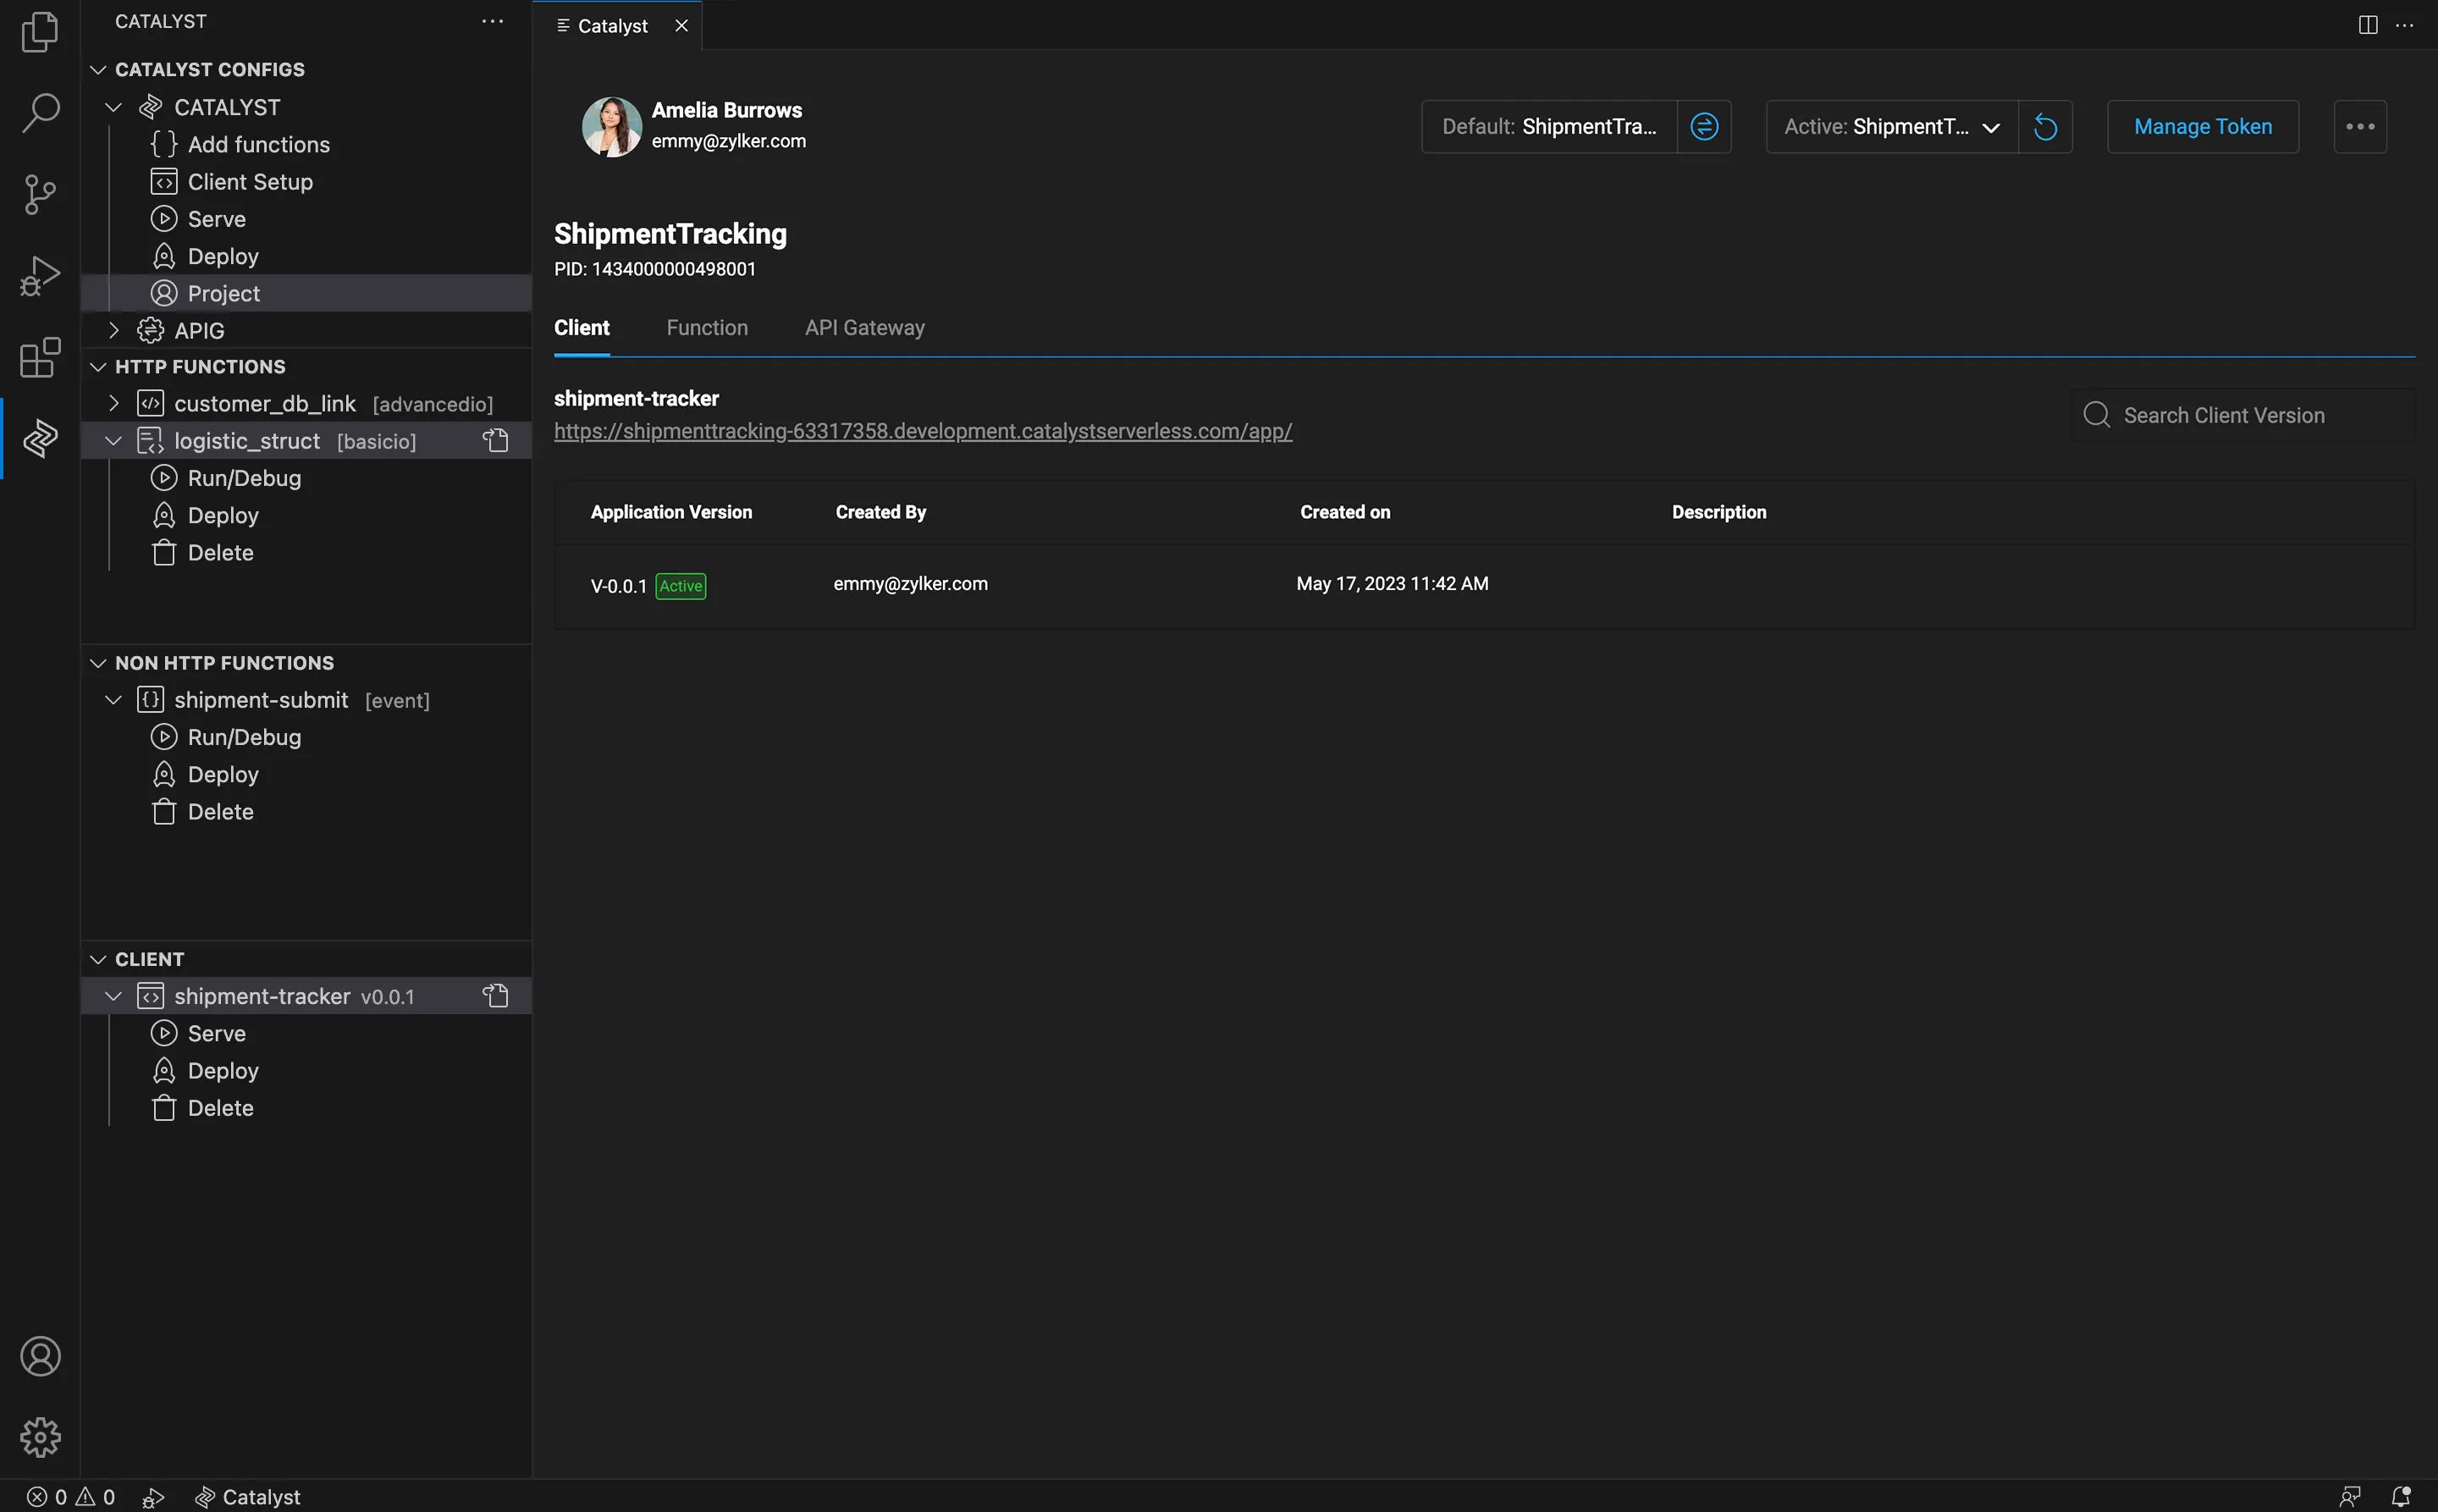Image resolution: width=2438 pixels, height=1512 pixels.
Task: Open the Search view in activity bar
Action: pos(40,112)
